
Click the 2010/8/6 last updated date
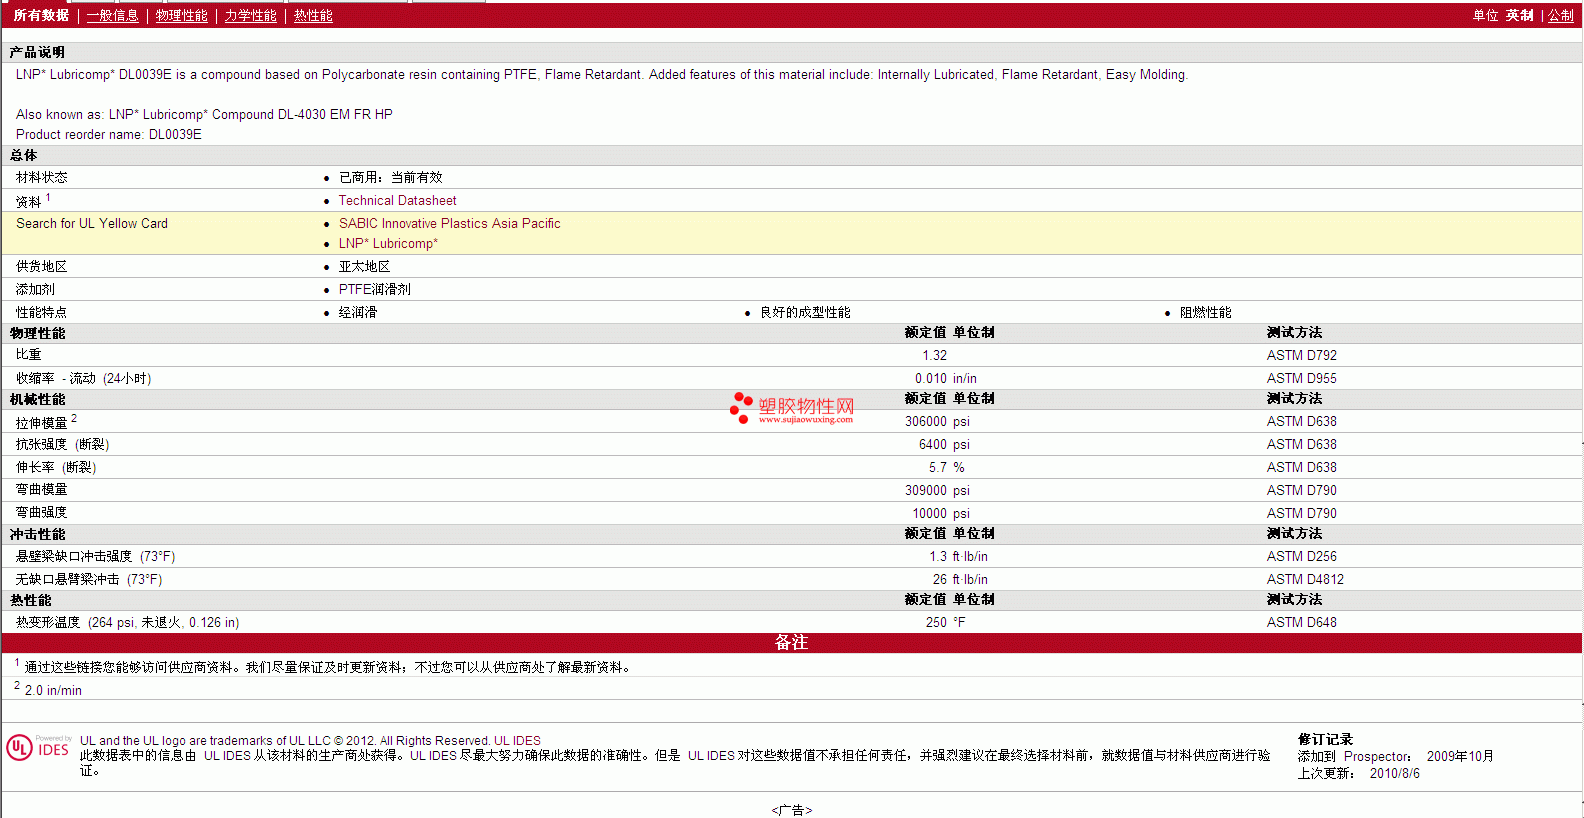[x=1394, y=773]
